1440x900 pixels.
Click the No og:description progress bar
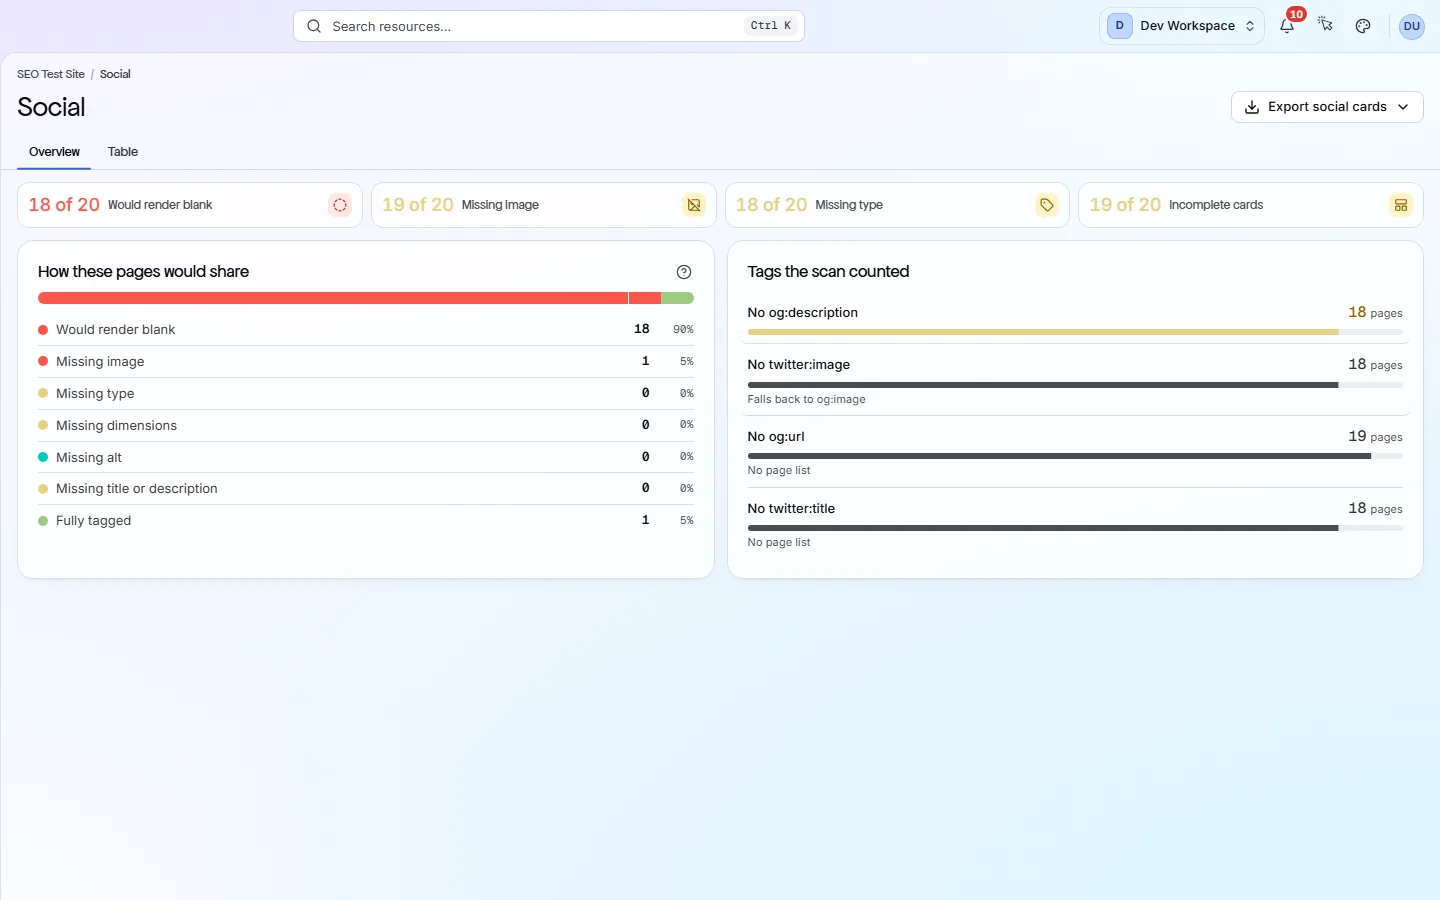coord(1075,332)
